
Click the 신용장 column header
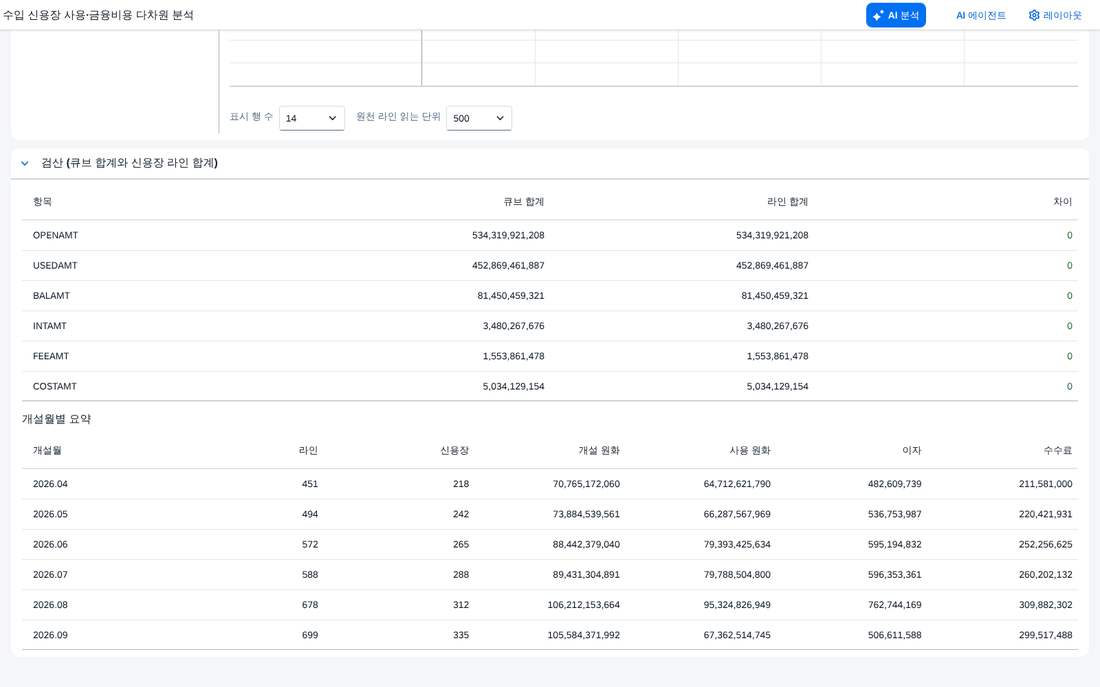[454, 451]
